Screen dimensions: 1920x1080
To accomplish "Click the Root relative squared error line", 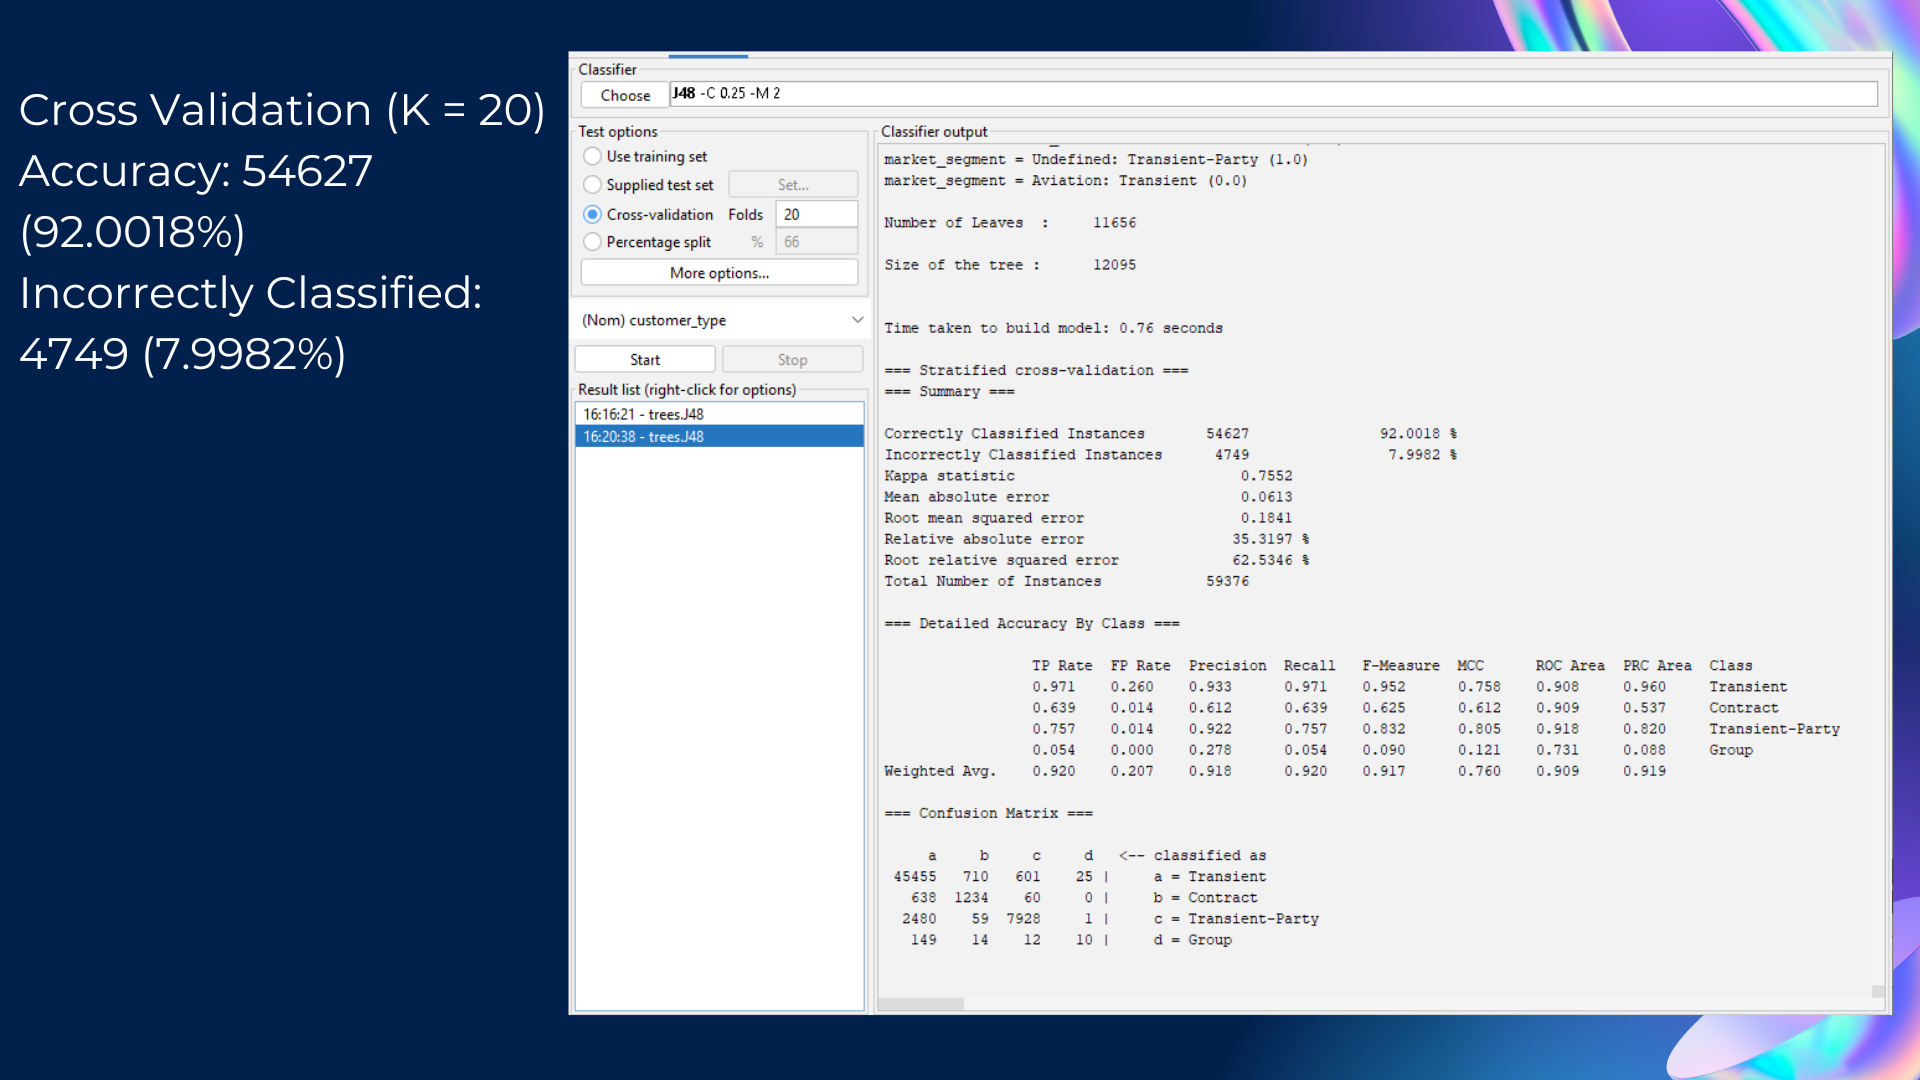I will coord(1097,560).
